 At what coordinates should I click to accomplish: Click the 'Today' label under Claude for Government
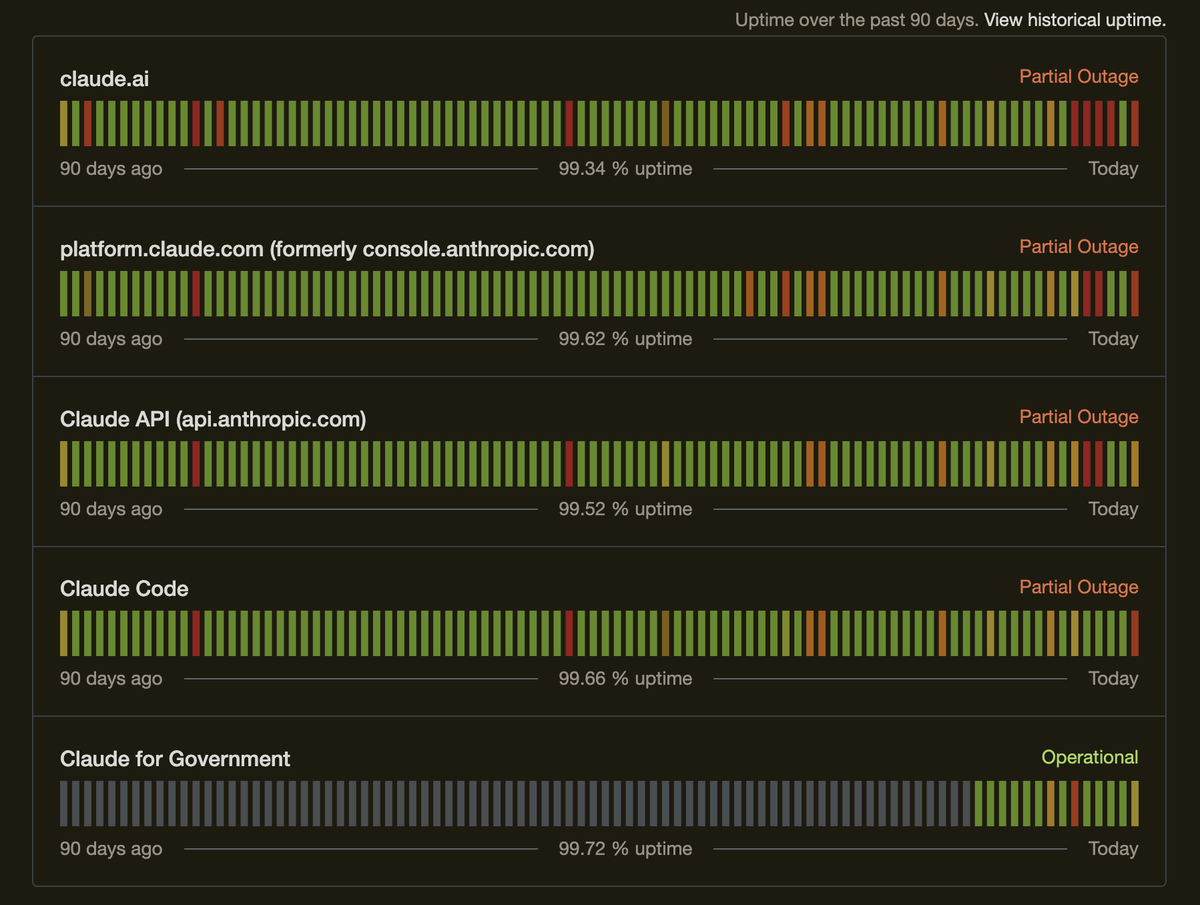pos(1114,849)
